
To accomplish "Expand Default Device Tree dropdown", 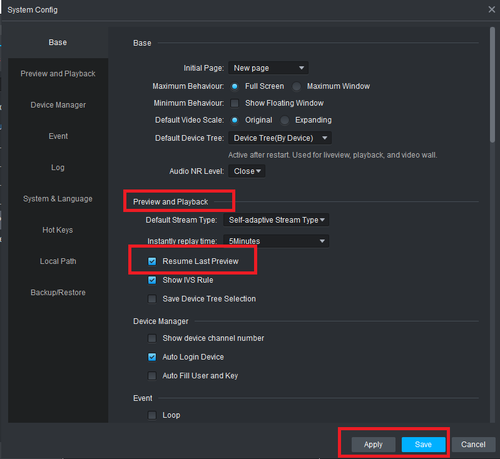I will pos(280,138).
